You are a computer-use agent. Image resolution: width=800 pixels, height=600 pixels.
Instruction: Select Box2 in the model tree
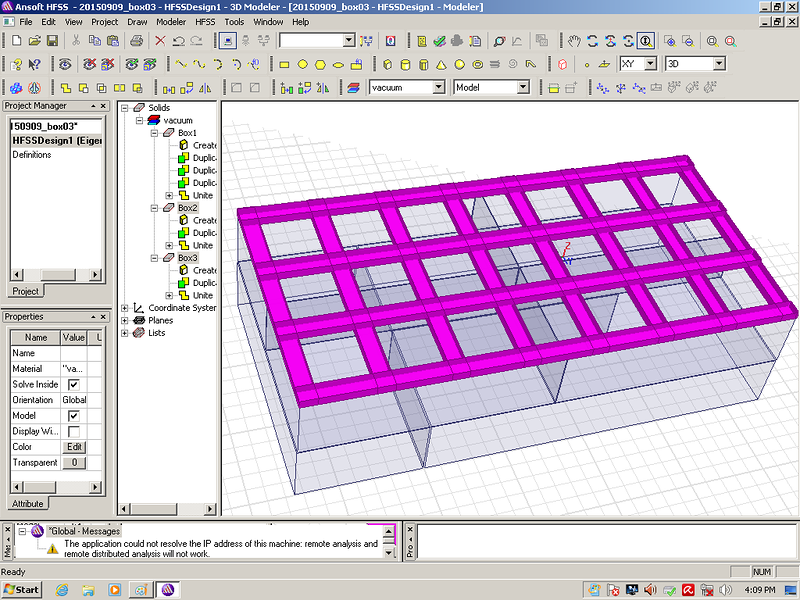tap(187, 208)
